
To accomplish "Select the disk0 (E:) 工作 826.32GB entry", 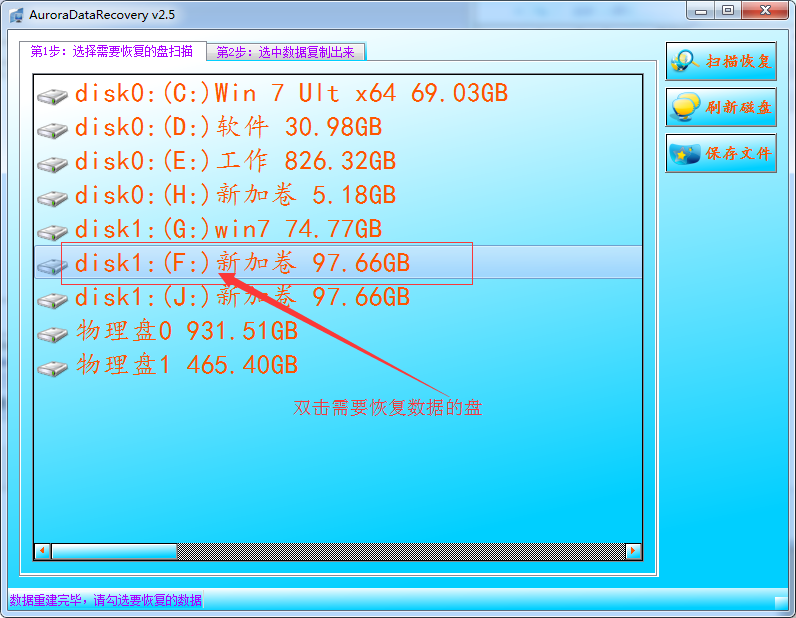I will click(x=235, y=161).
